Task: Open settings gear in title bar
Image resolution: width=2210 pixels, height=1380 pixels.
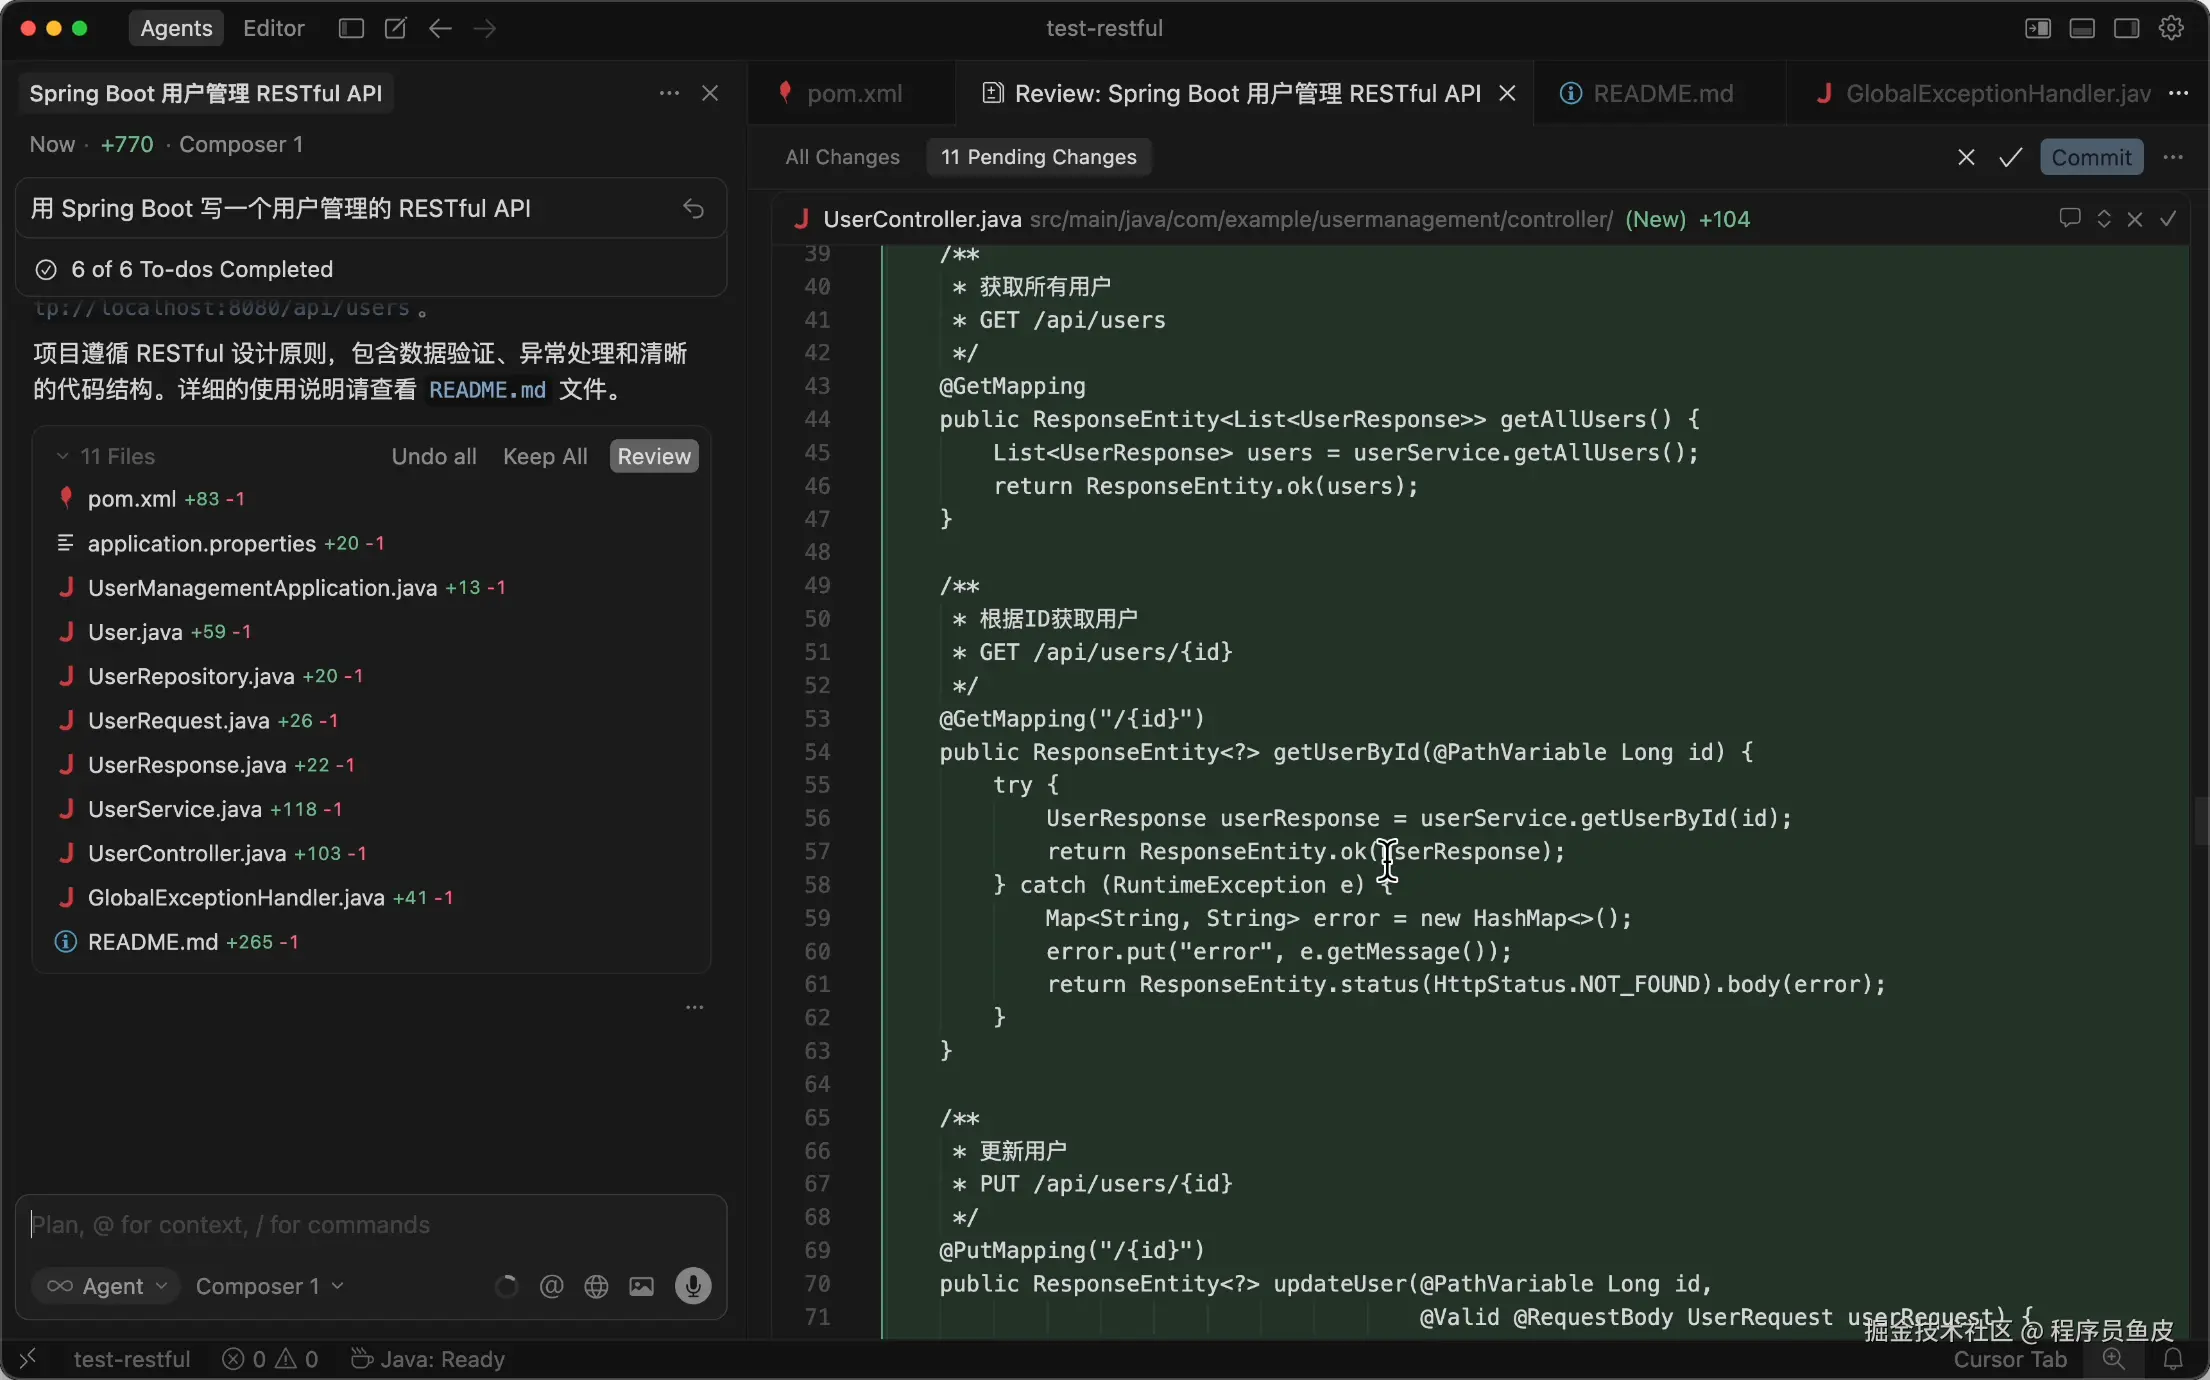Action: click(2171, 28)
